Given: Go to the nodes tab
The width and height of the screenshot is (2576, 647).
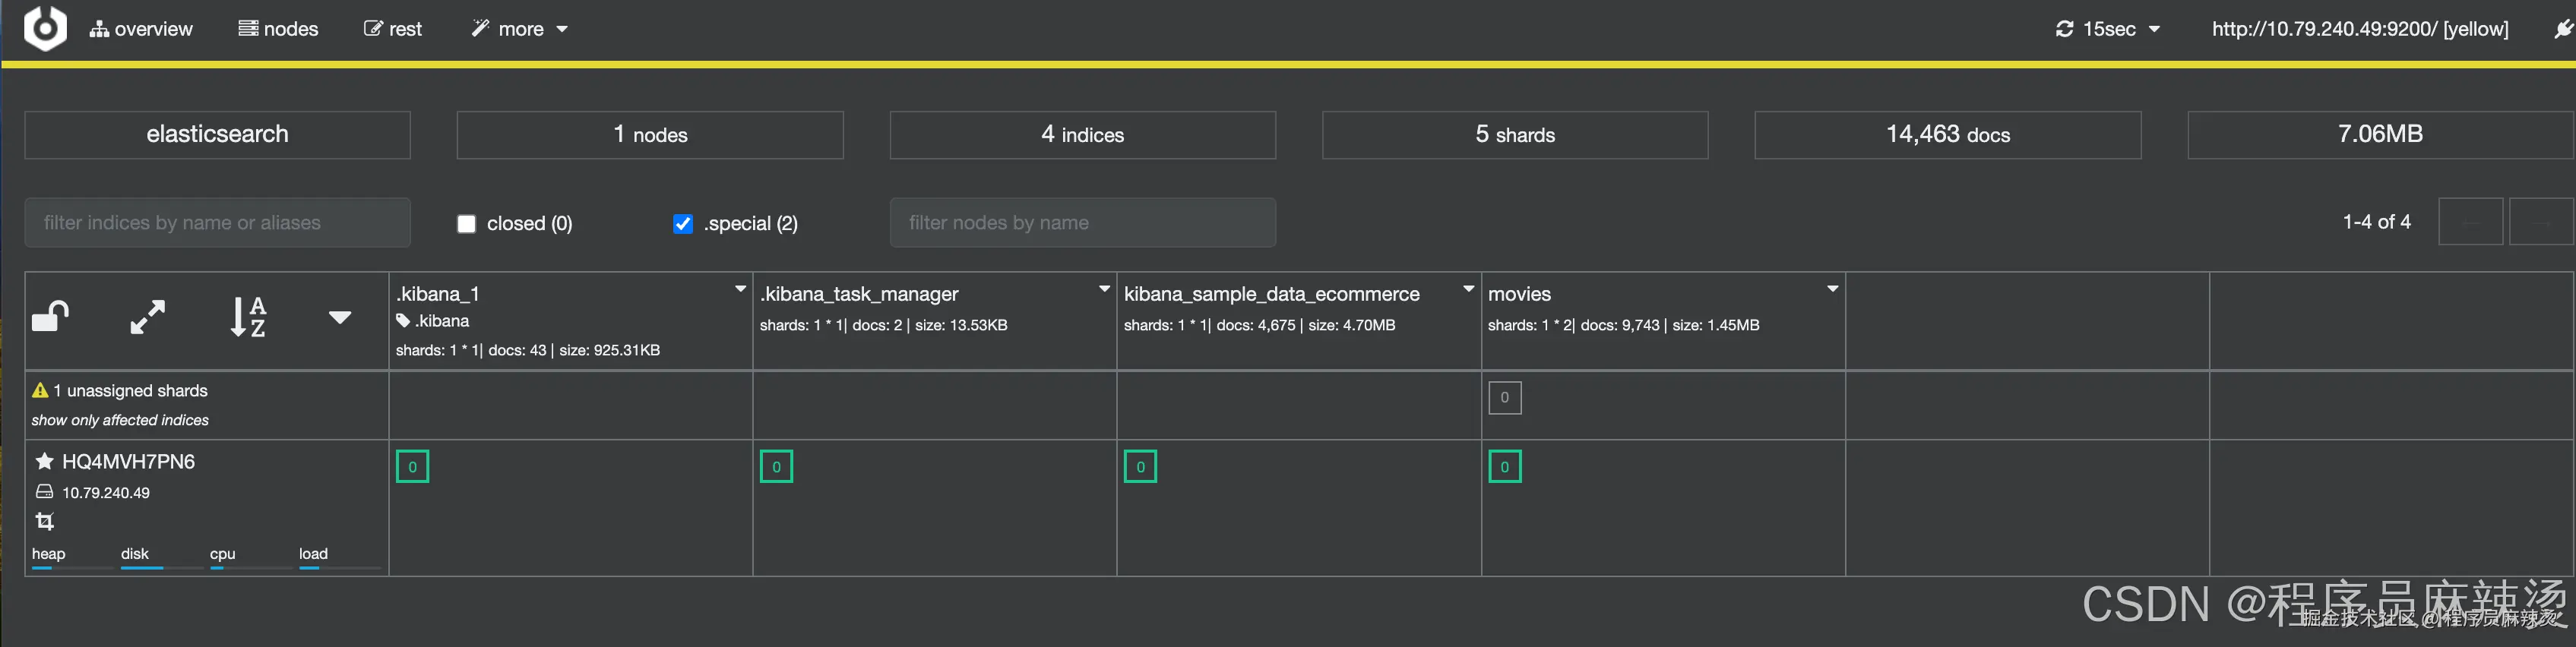Looking at the screenshot, I should 278,29.
